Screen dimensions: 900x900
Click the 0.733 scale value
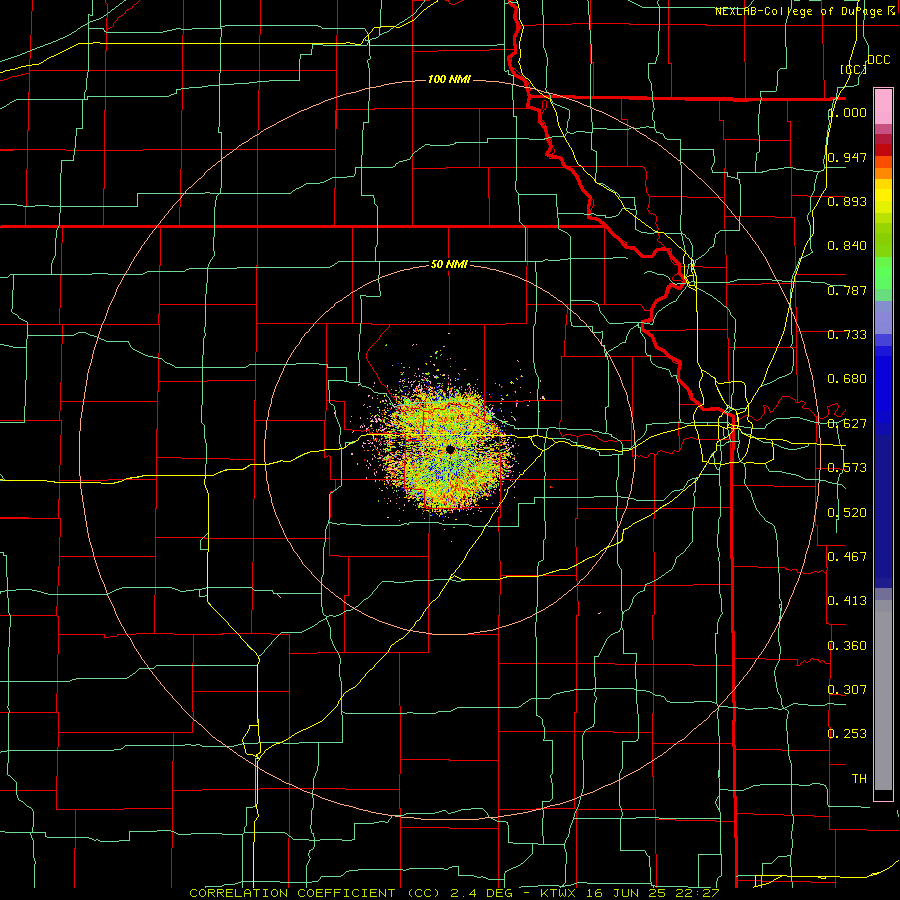(x=847, y=335)
